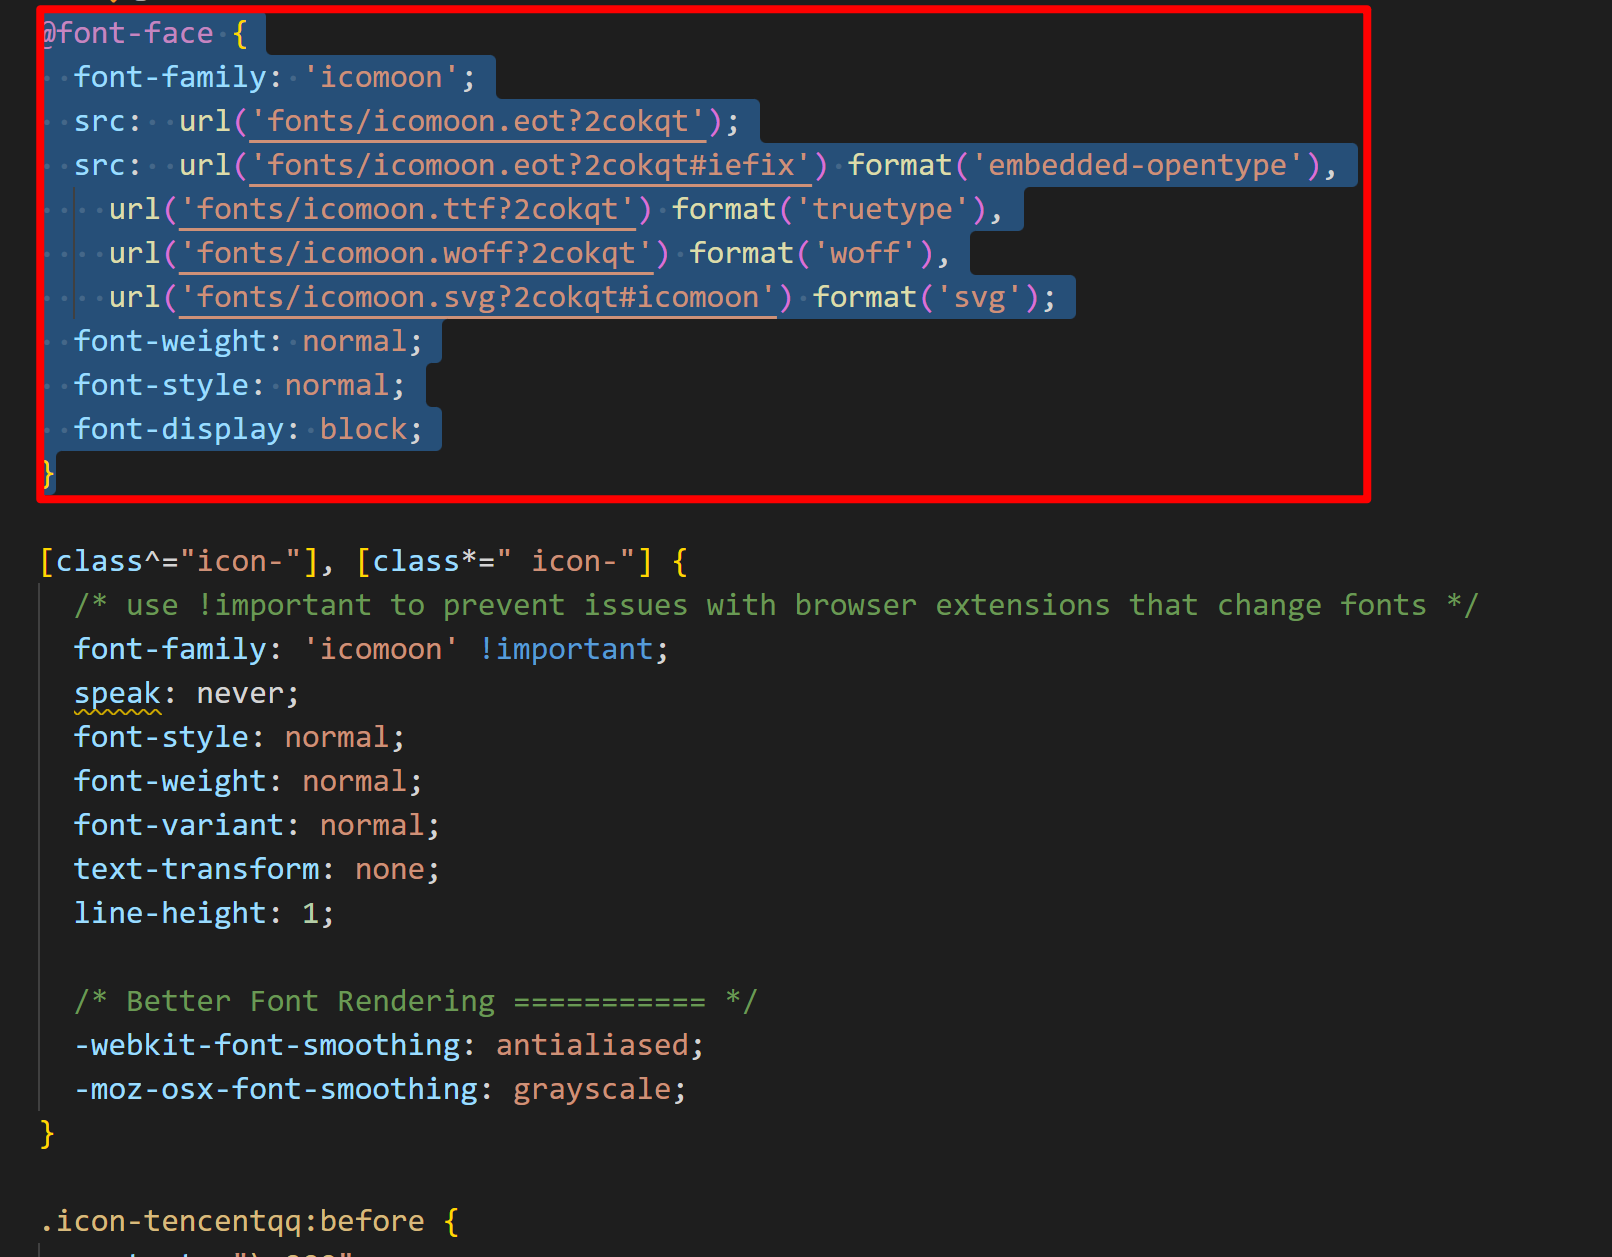This screenshot has width=1612, height=1257.
Task: Click the 'never' value of speak
Action: pyautogui.click(x=241, y=693)
